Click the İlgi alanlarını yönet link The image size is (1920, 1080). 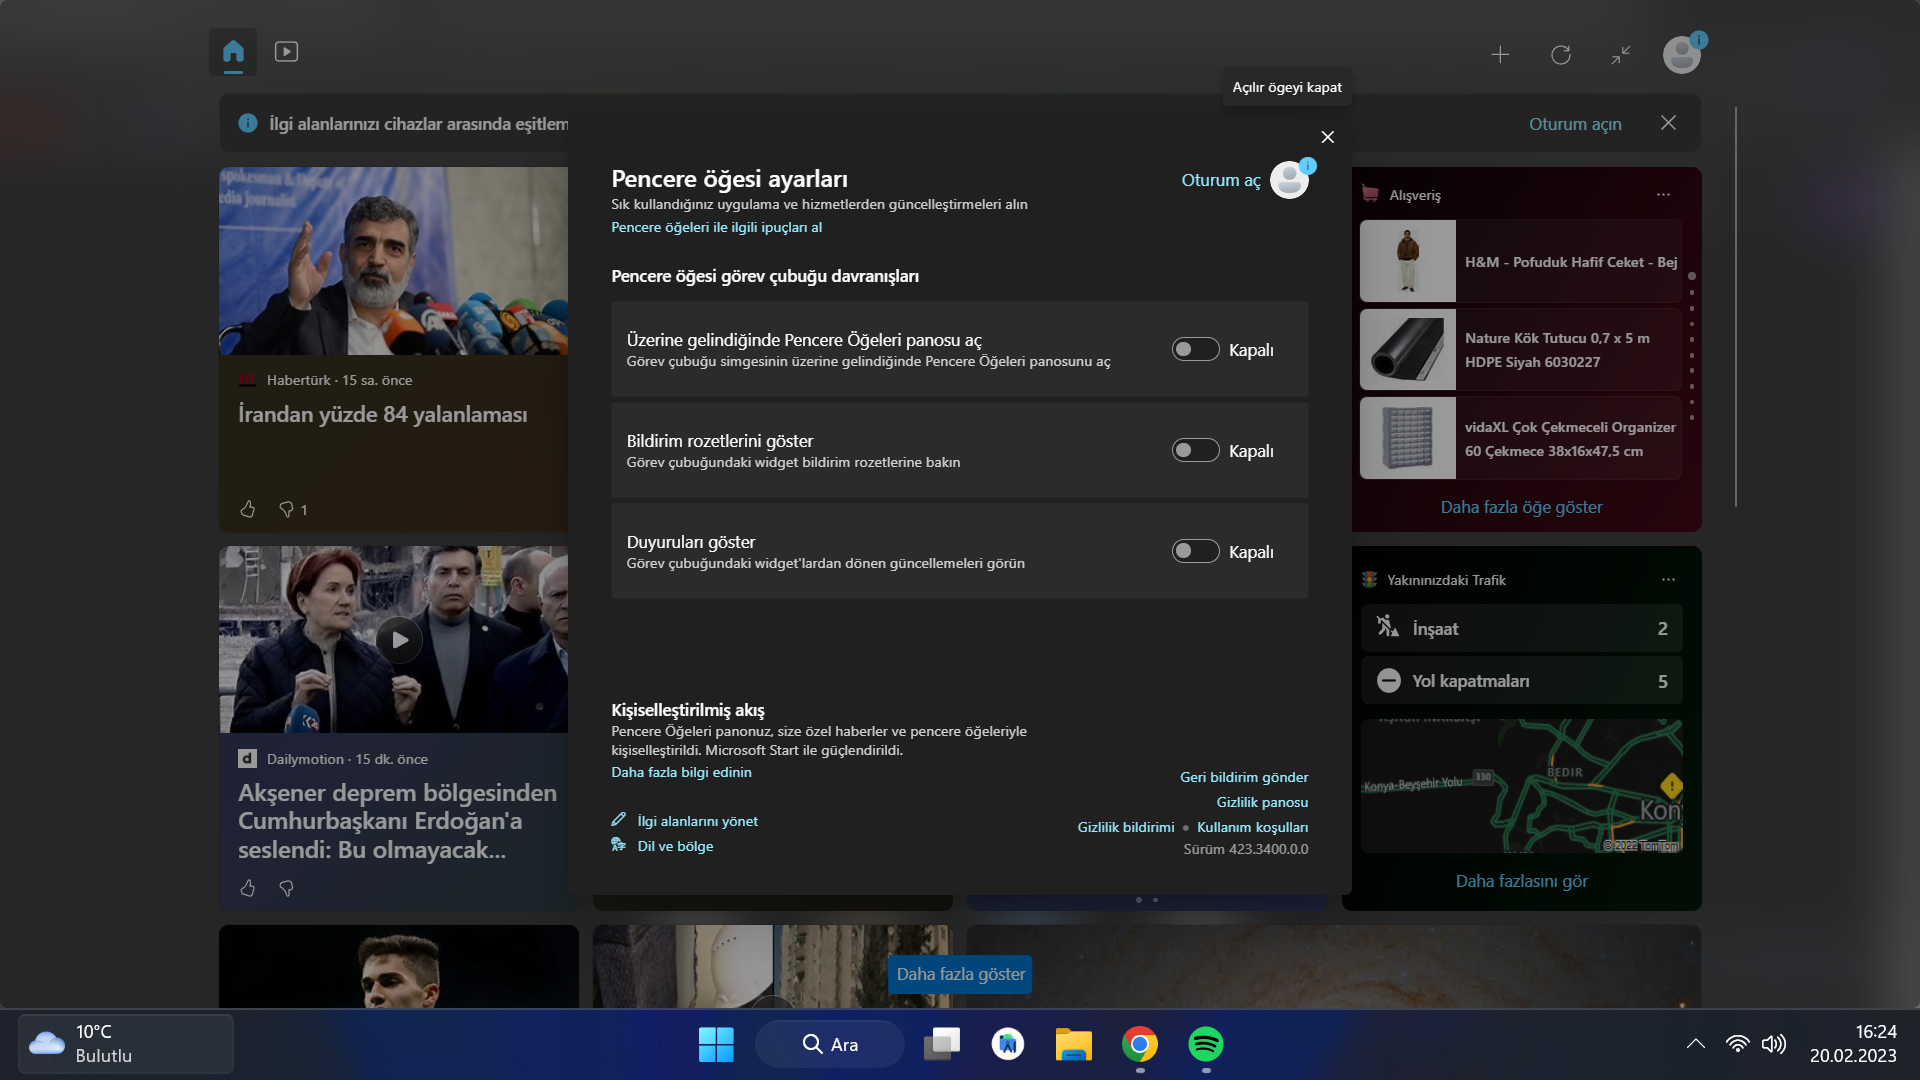[697, 821]
